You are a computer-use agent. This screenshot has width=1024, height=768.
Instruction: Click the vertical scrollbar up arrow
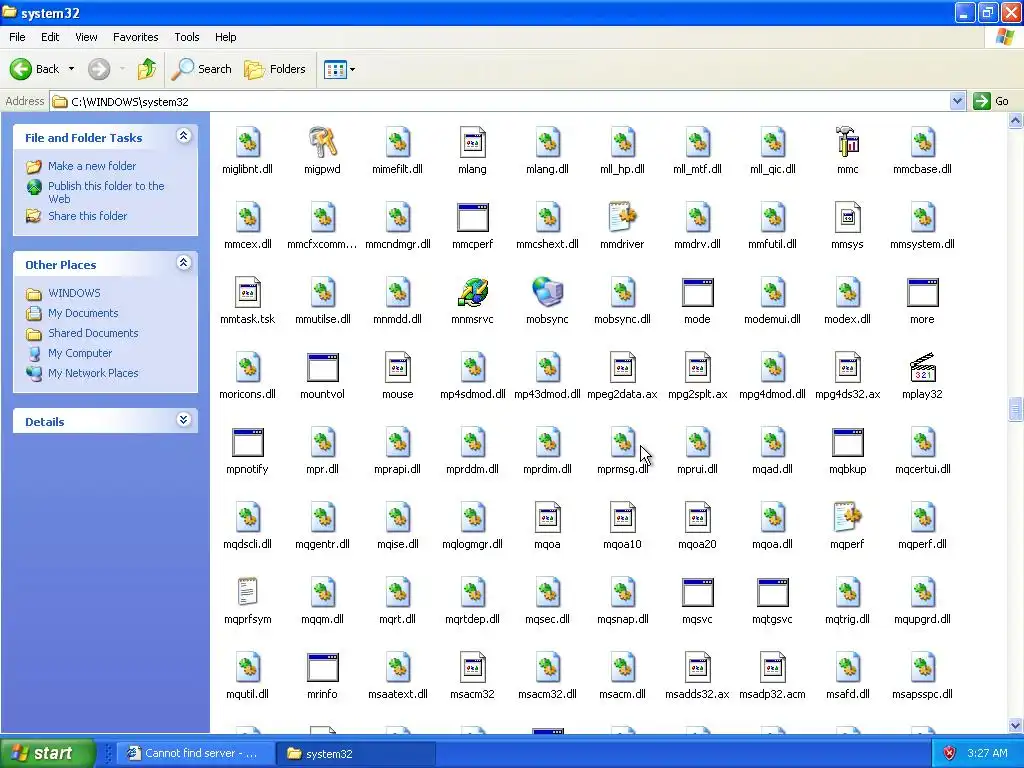pyautogui.click(x=1016, y=120)
